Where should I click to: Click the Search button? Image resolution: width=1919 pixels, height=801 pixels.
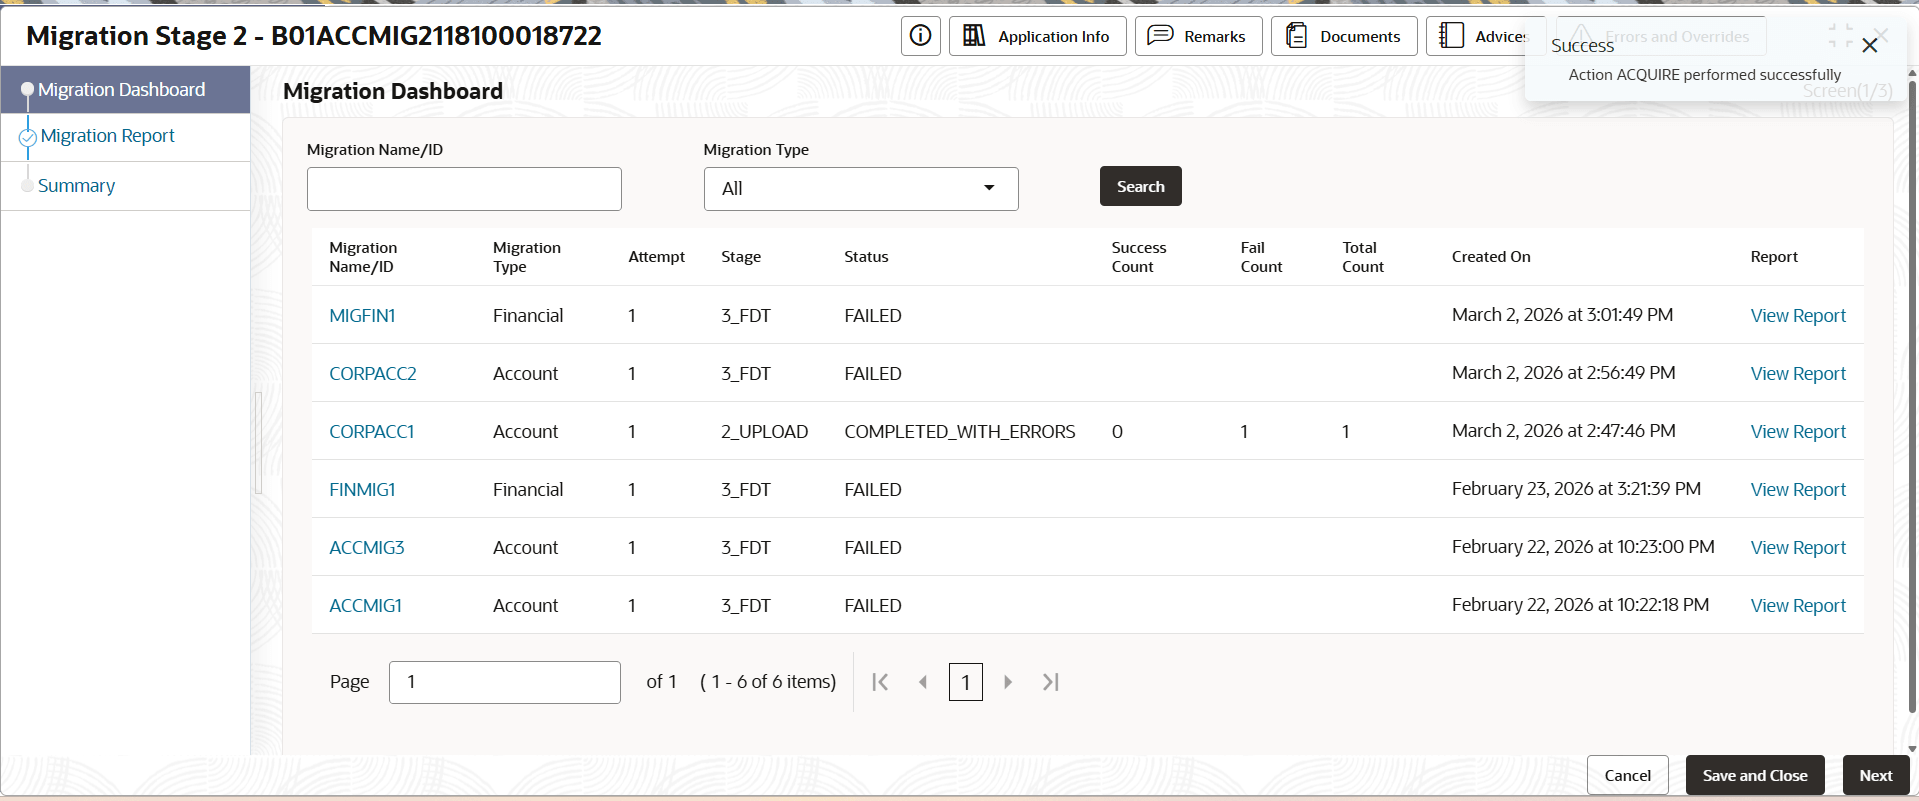pos(1140,186)
